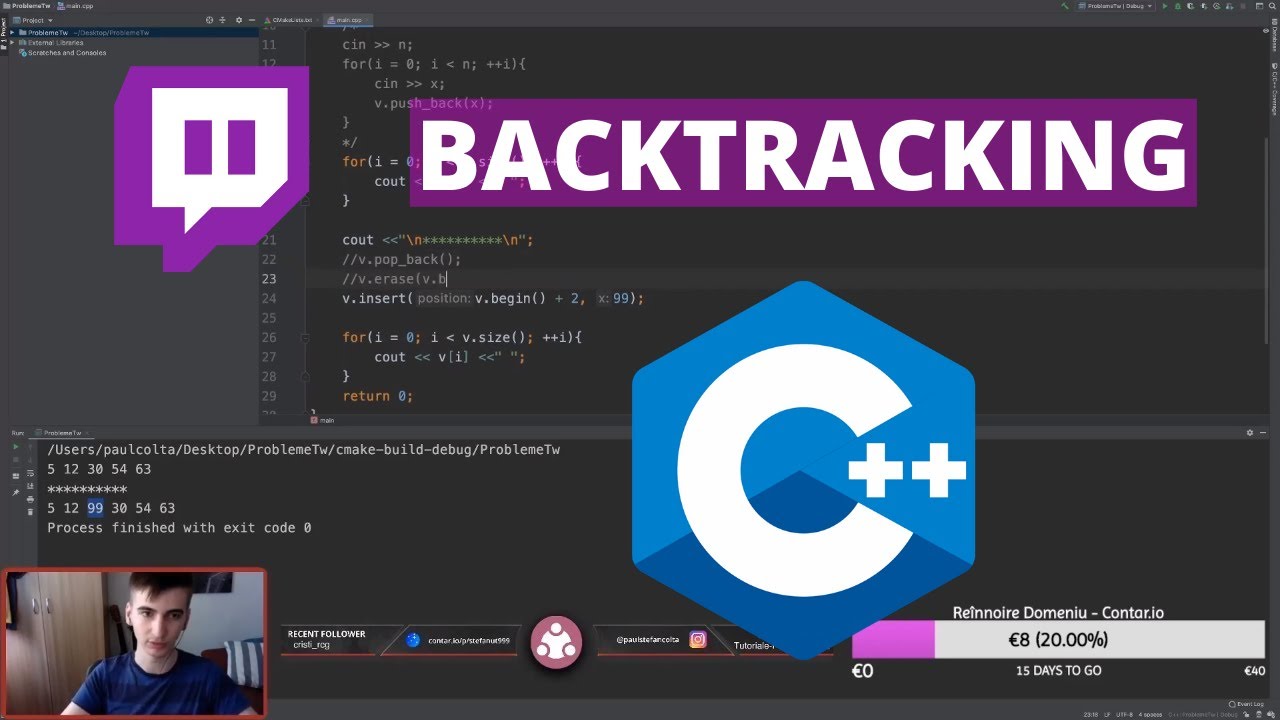Run the ProblemeTw configuration with green play icon

1164,6
